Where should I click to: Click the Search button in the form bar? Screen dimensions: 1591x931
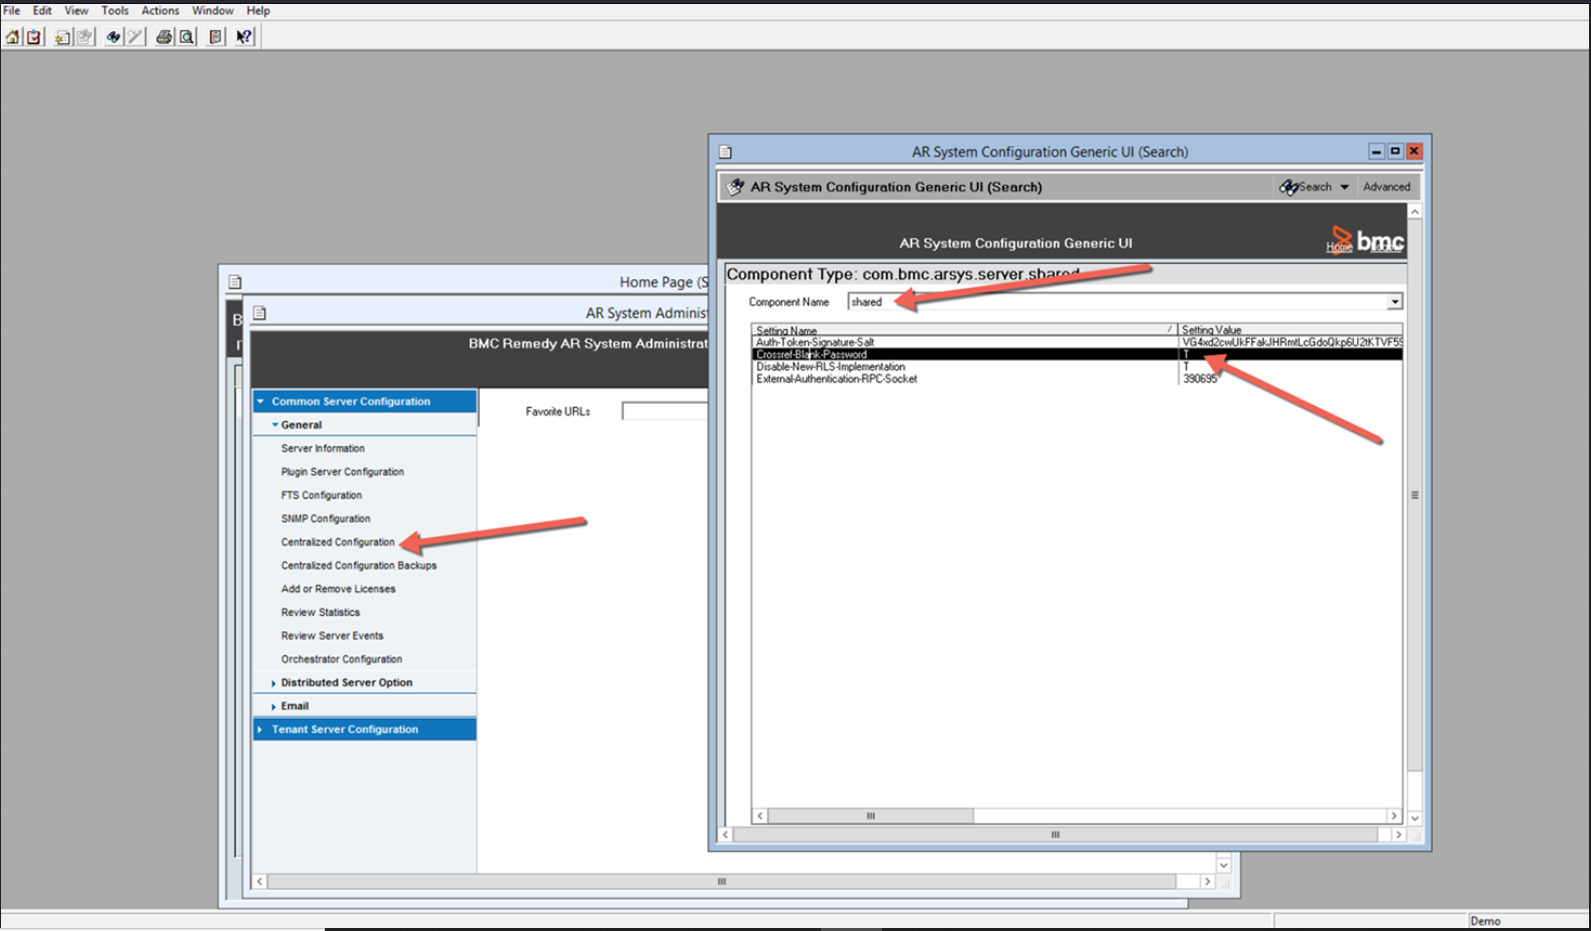pyautogui.click(x=1306, y=187)
